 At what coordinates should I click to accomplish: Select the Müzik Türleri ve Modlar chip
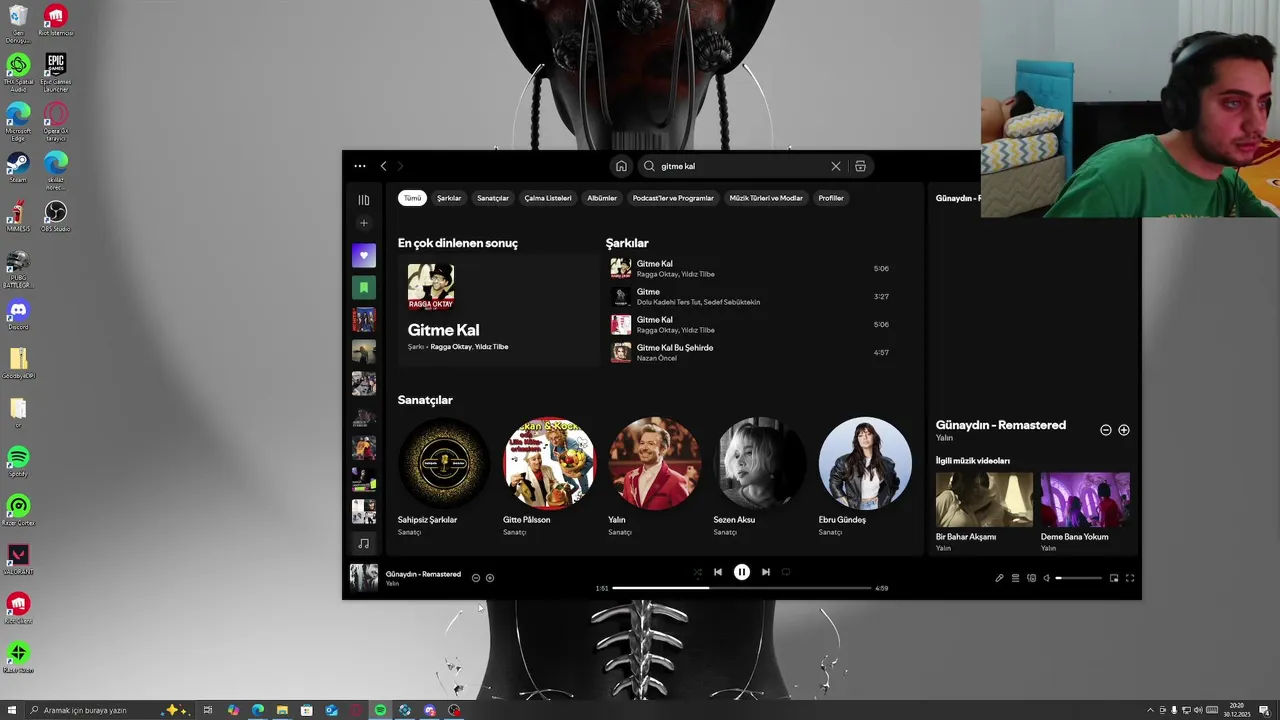pos(766,198)
